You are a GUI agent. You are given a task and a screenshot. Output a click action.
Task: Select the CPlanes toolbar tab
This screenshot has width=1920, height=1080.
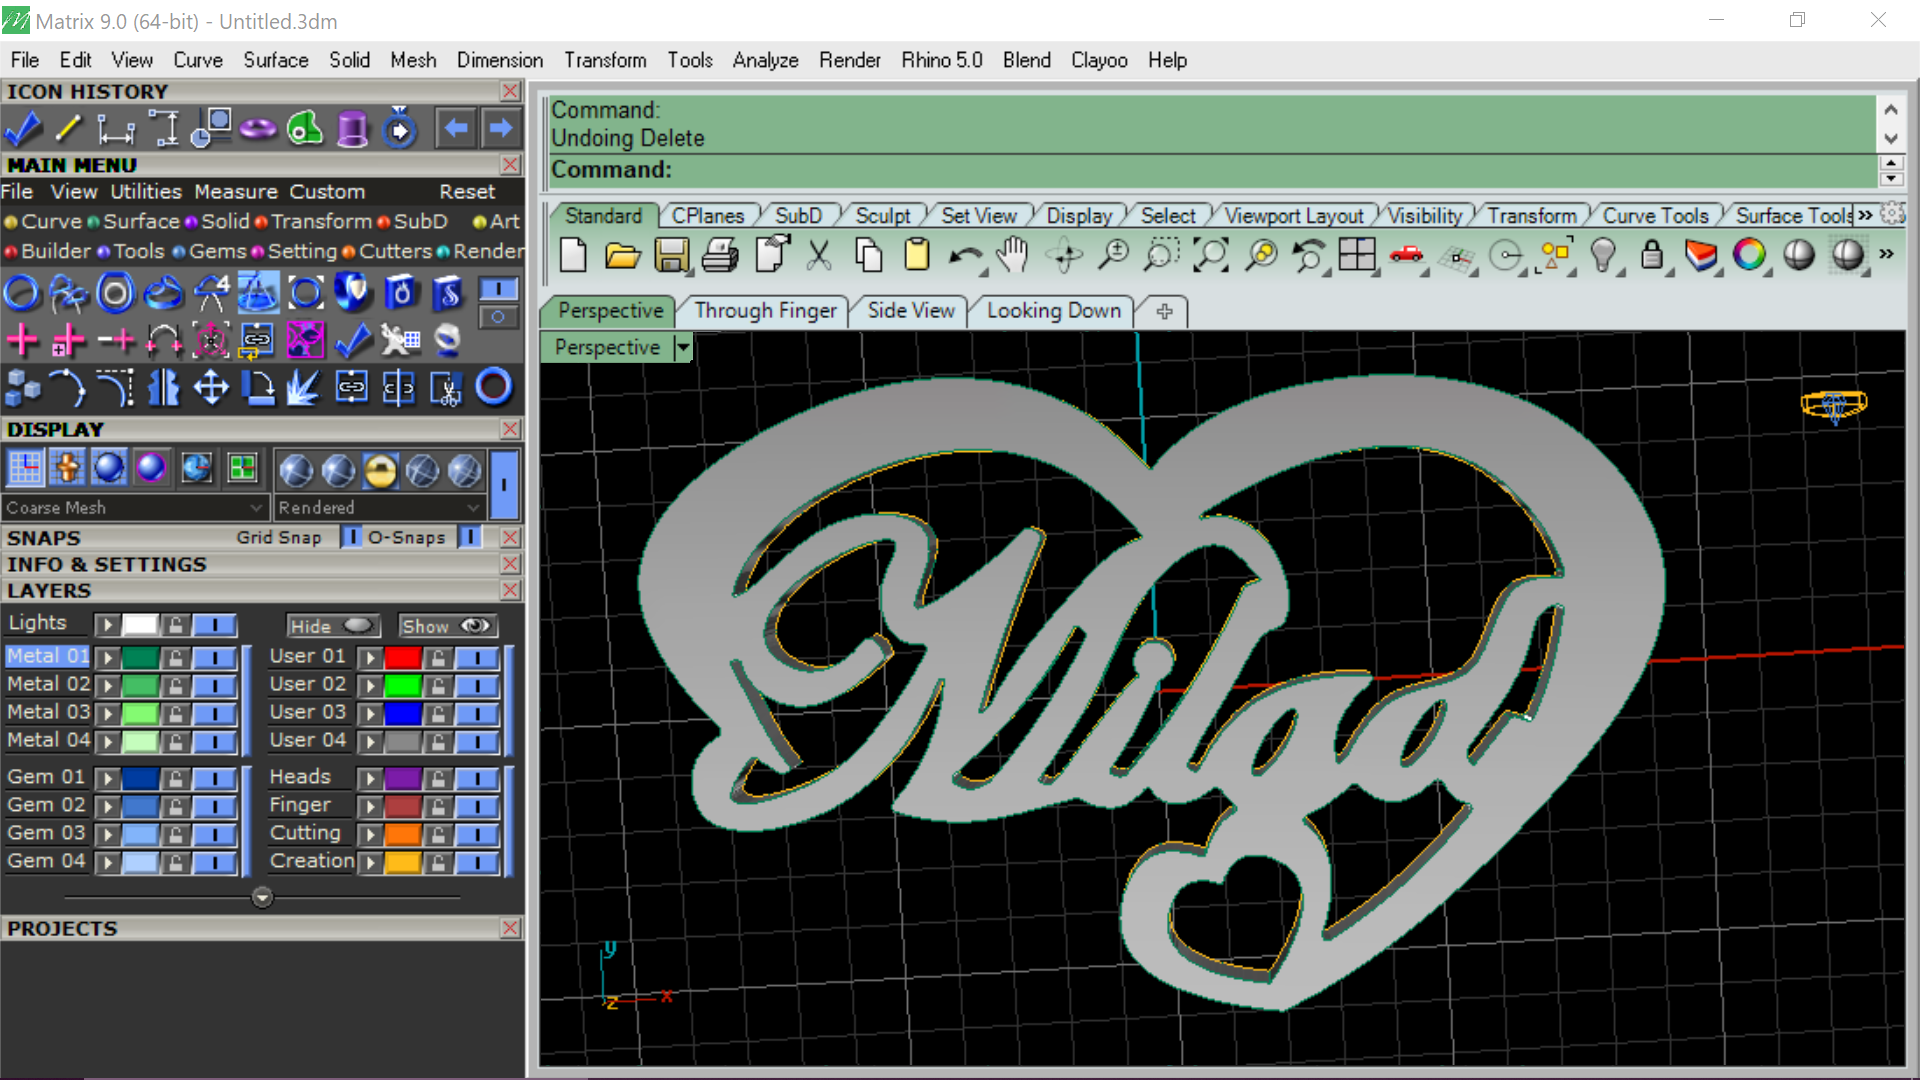(708, 216)
